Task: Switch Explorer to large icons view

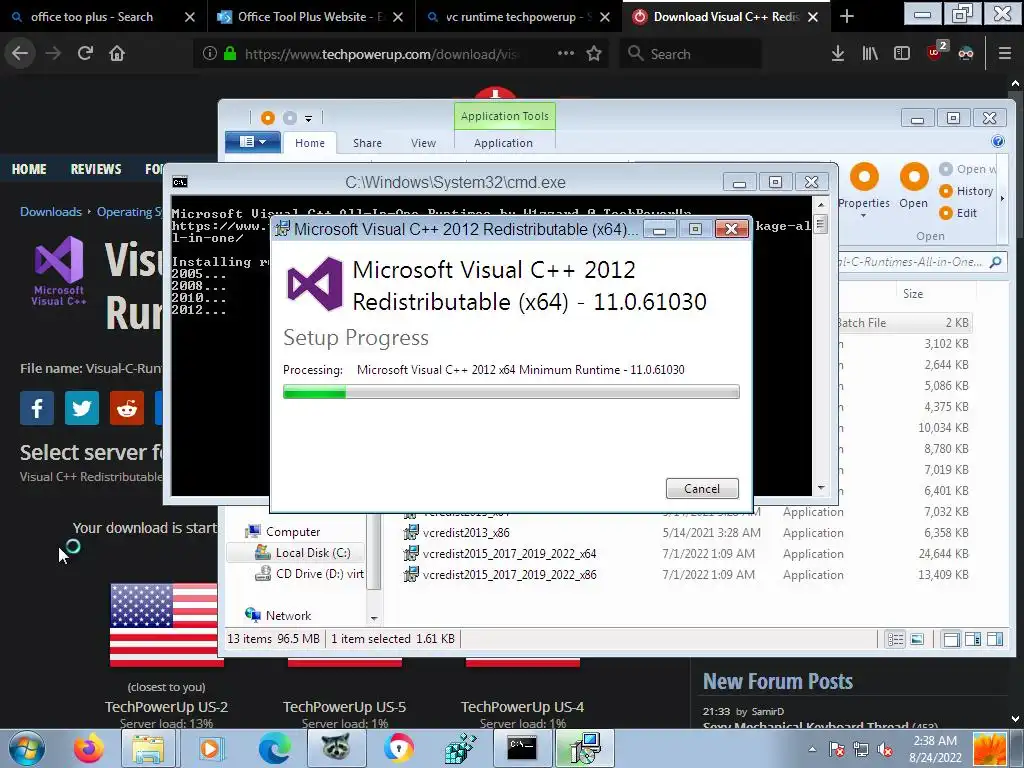Action: coord(918,639)
